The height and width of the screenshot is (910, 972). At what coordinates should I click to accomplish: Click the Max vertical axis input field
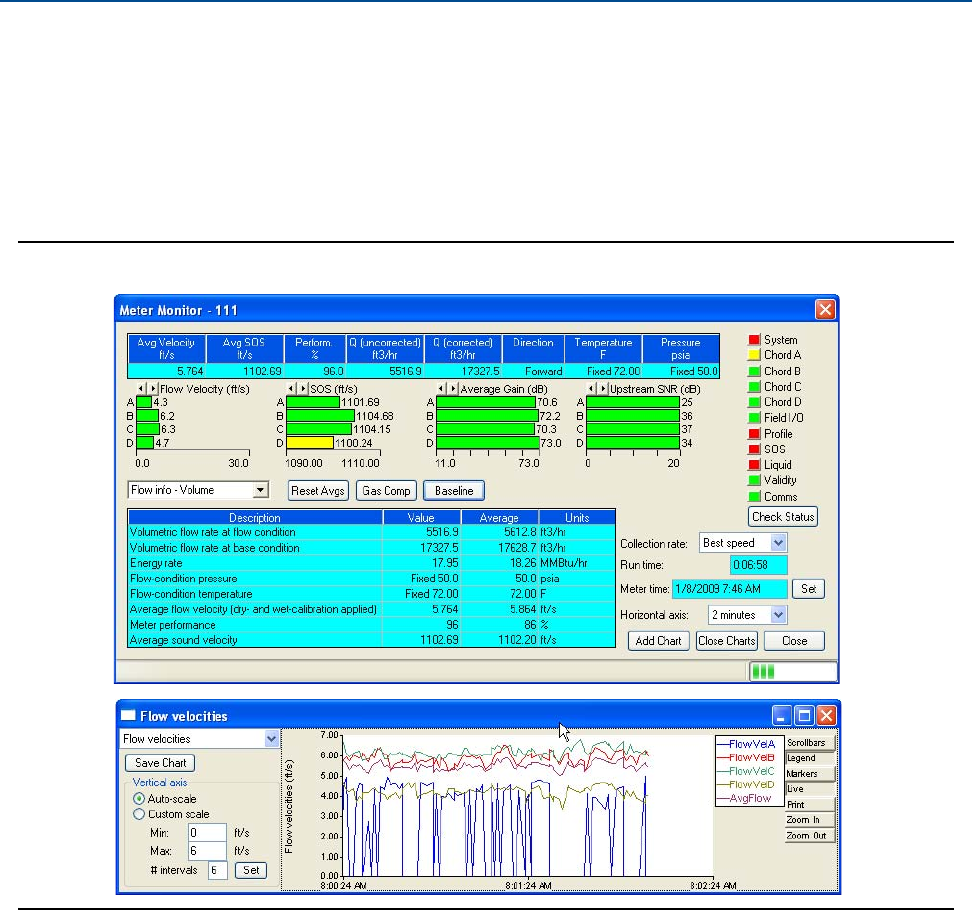(x=207, y=851)
